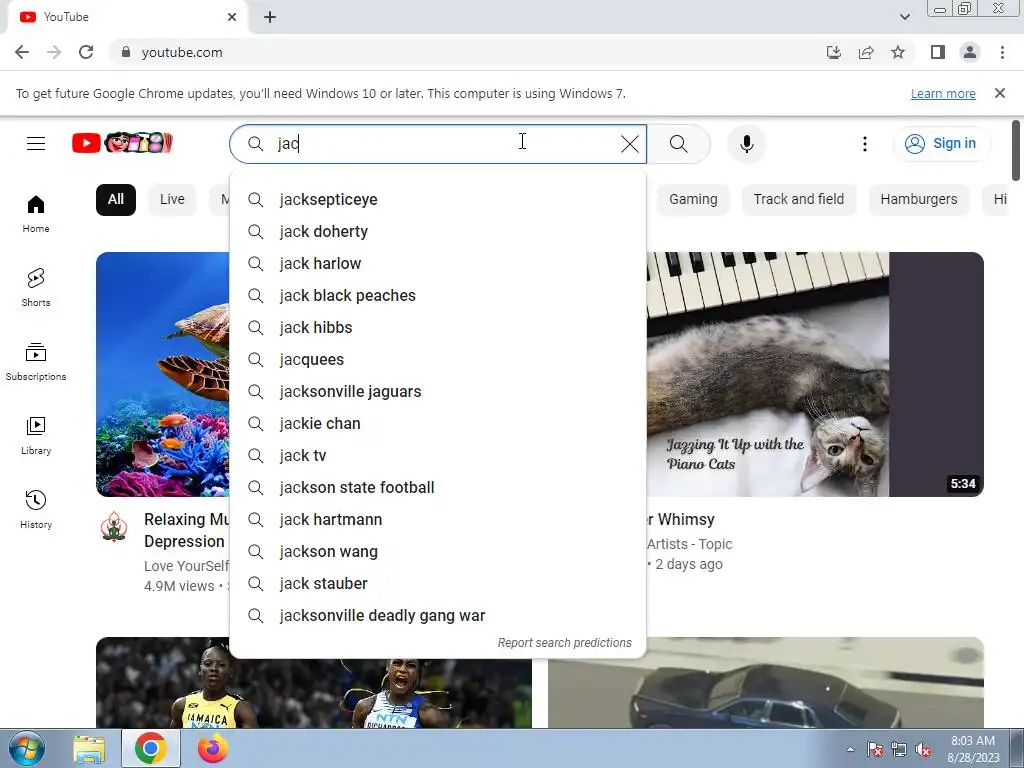Screen dimensions: 1024x768
Task: Share this page via the share icon
Action: [x=866, y=52]
